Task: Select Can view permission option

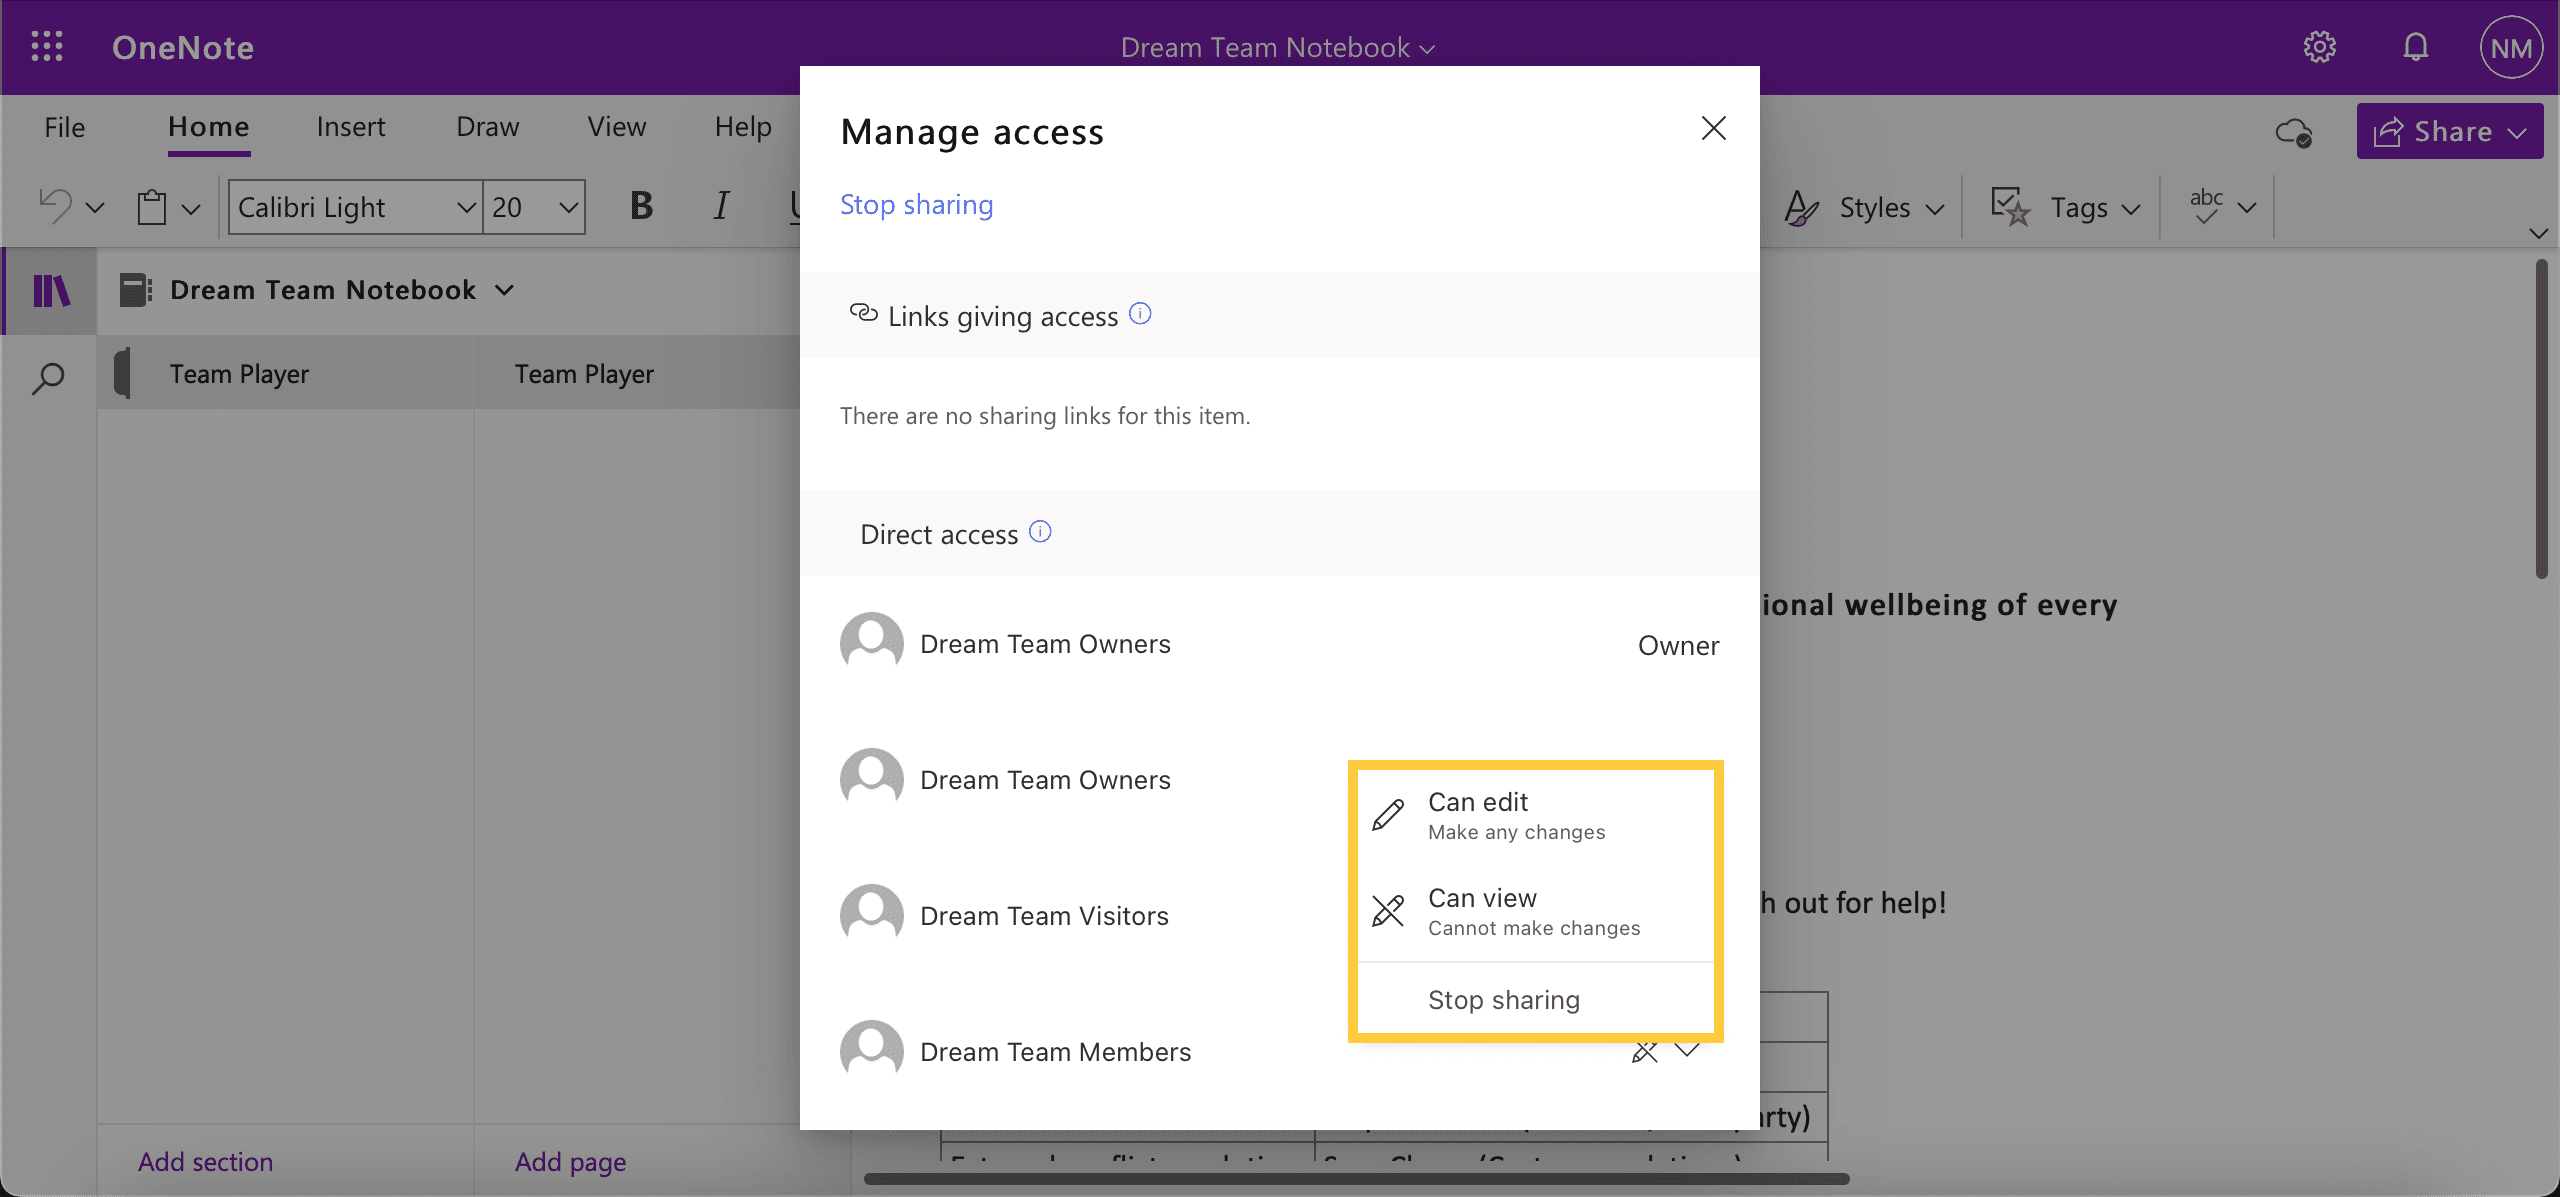Action: 1535,912
